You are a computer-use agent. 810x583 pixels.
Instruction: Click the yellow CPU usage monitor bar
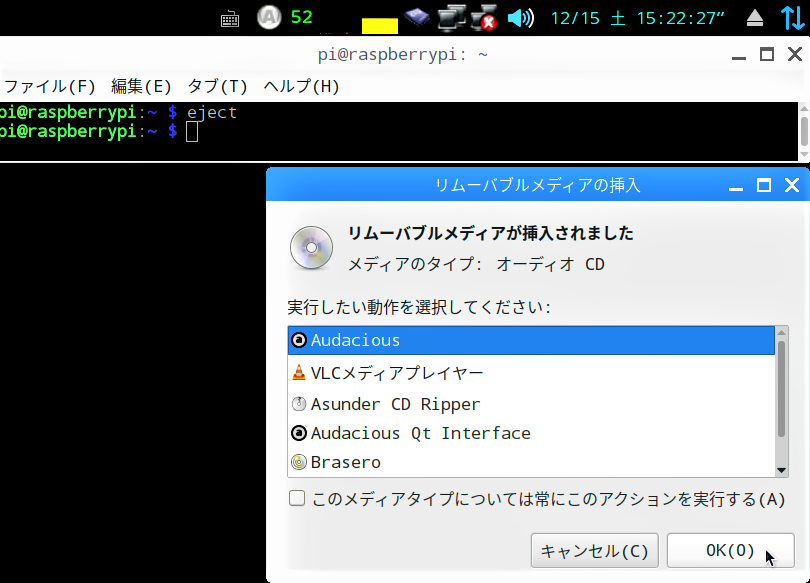click(380, 25)
